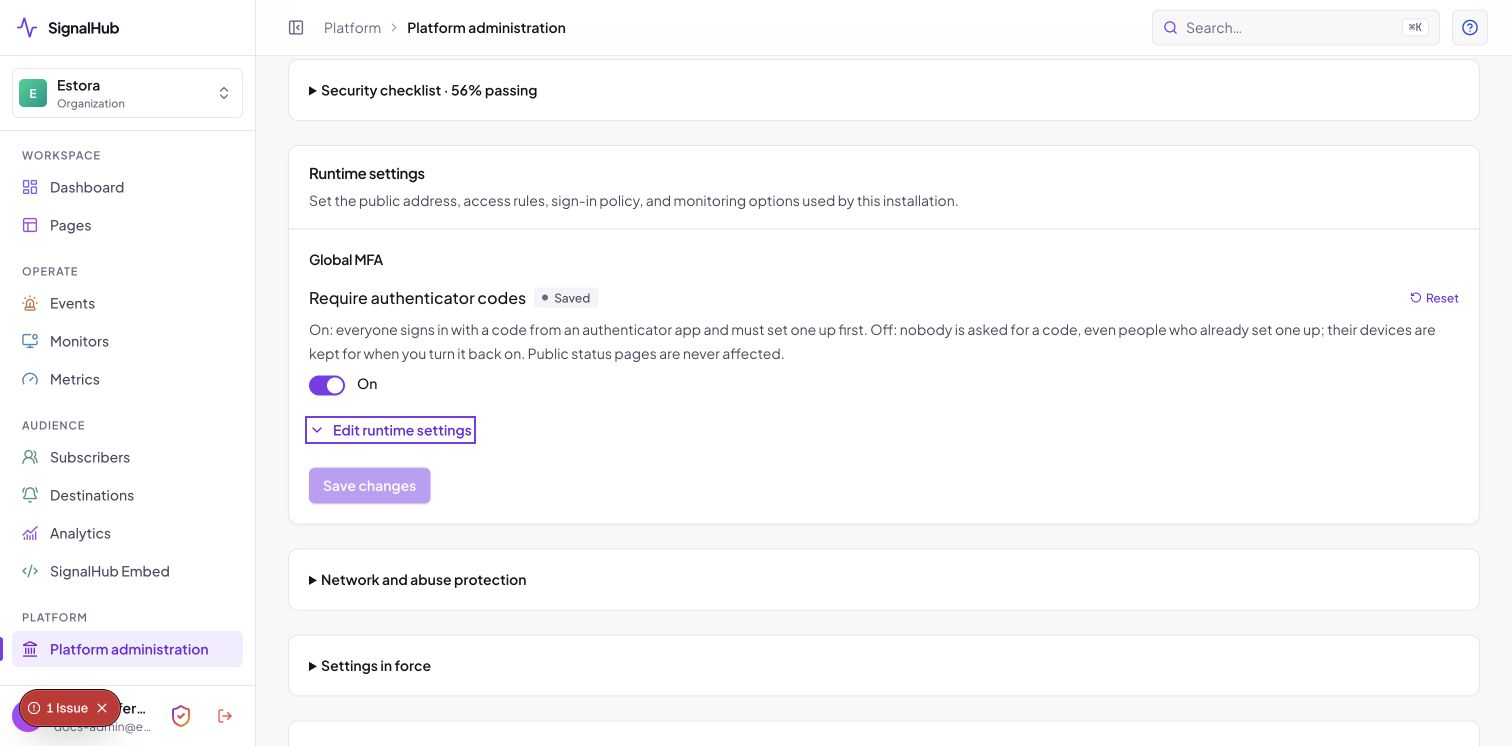Click the Monitors screen icon
1512x746 pixels.
point(30,341)
